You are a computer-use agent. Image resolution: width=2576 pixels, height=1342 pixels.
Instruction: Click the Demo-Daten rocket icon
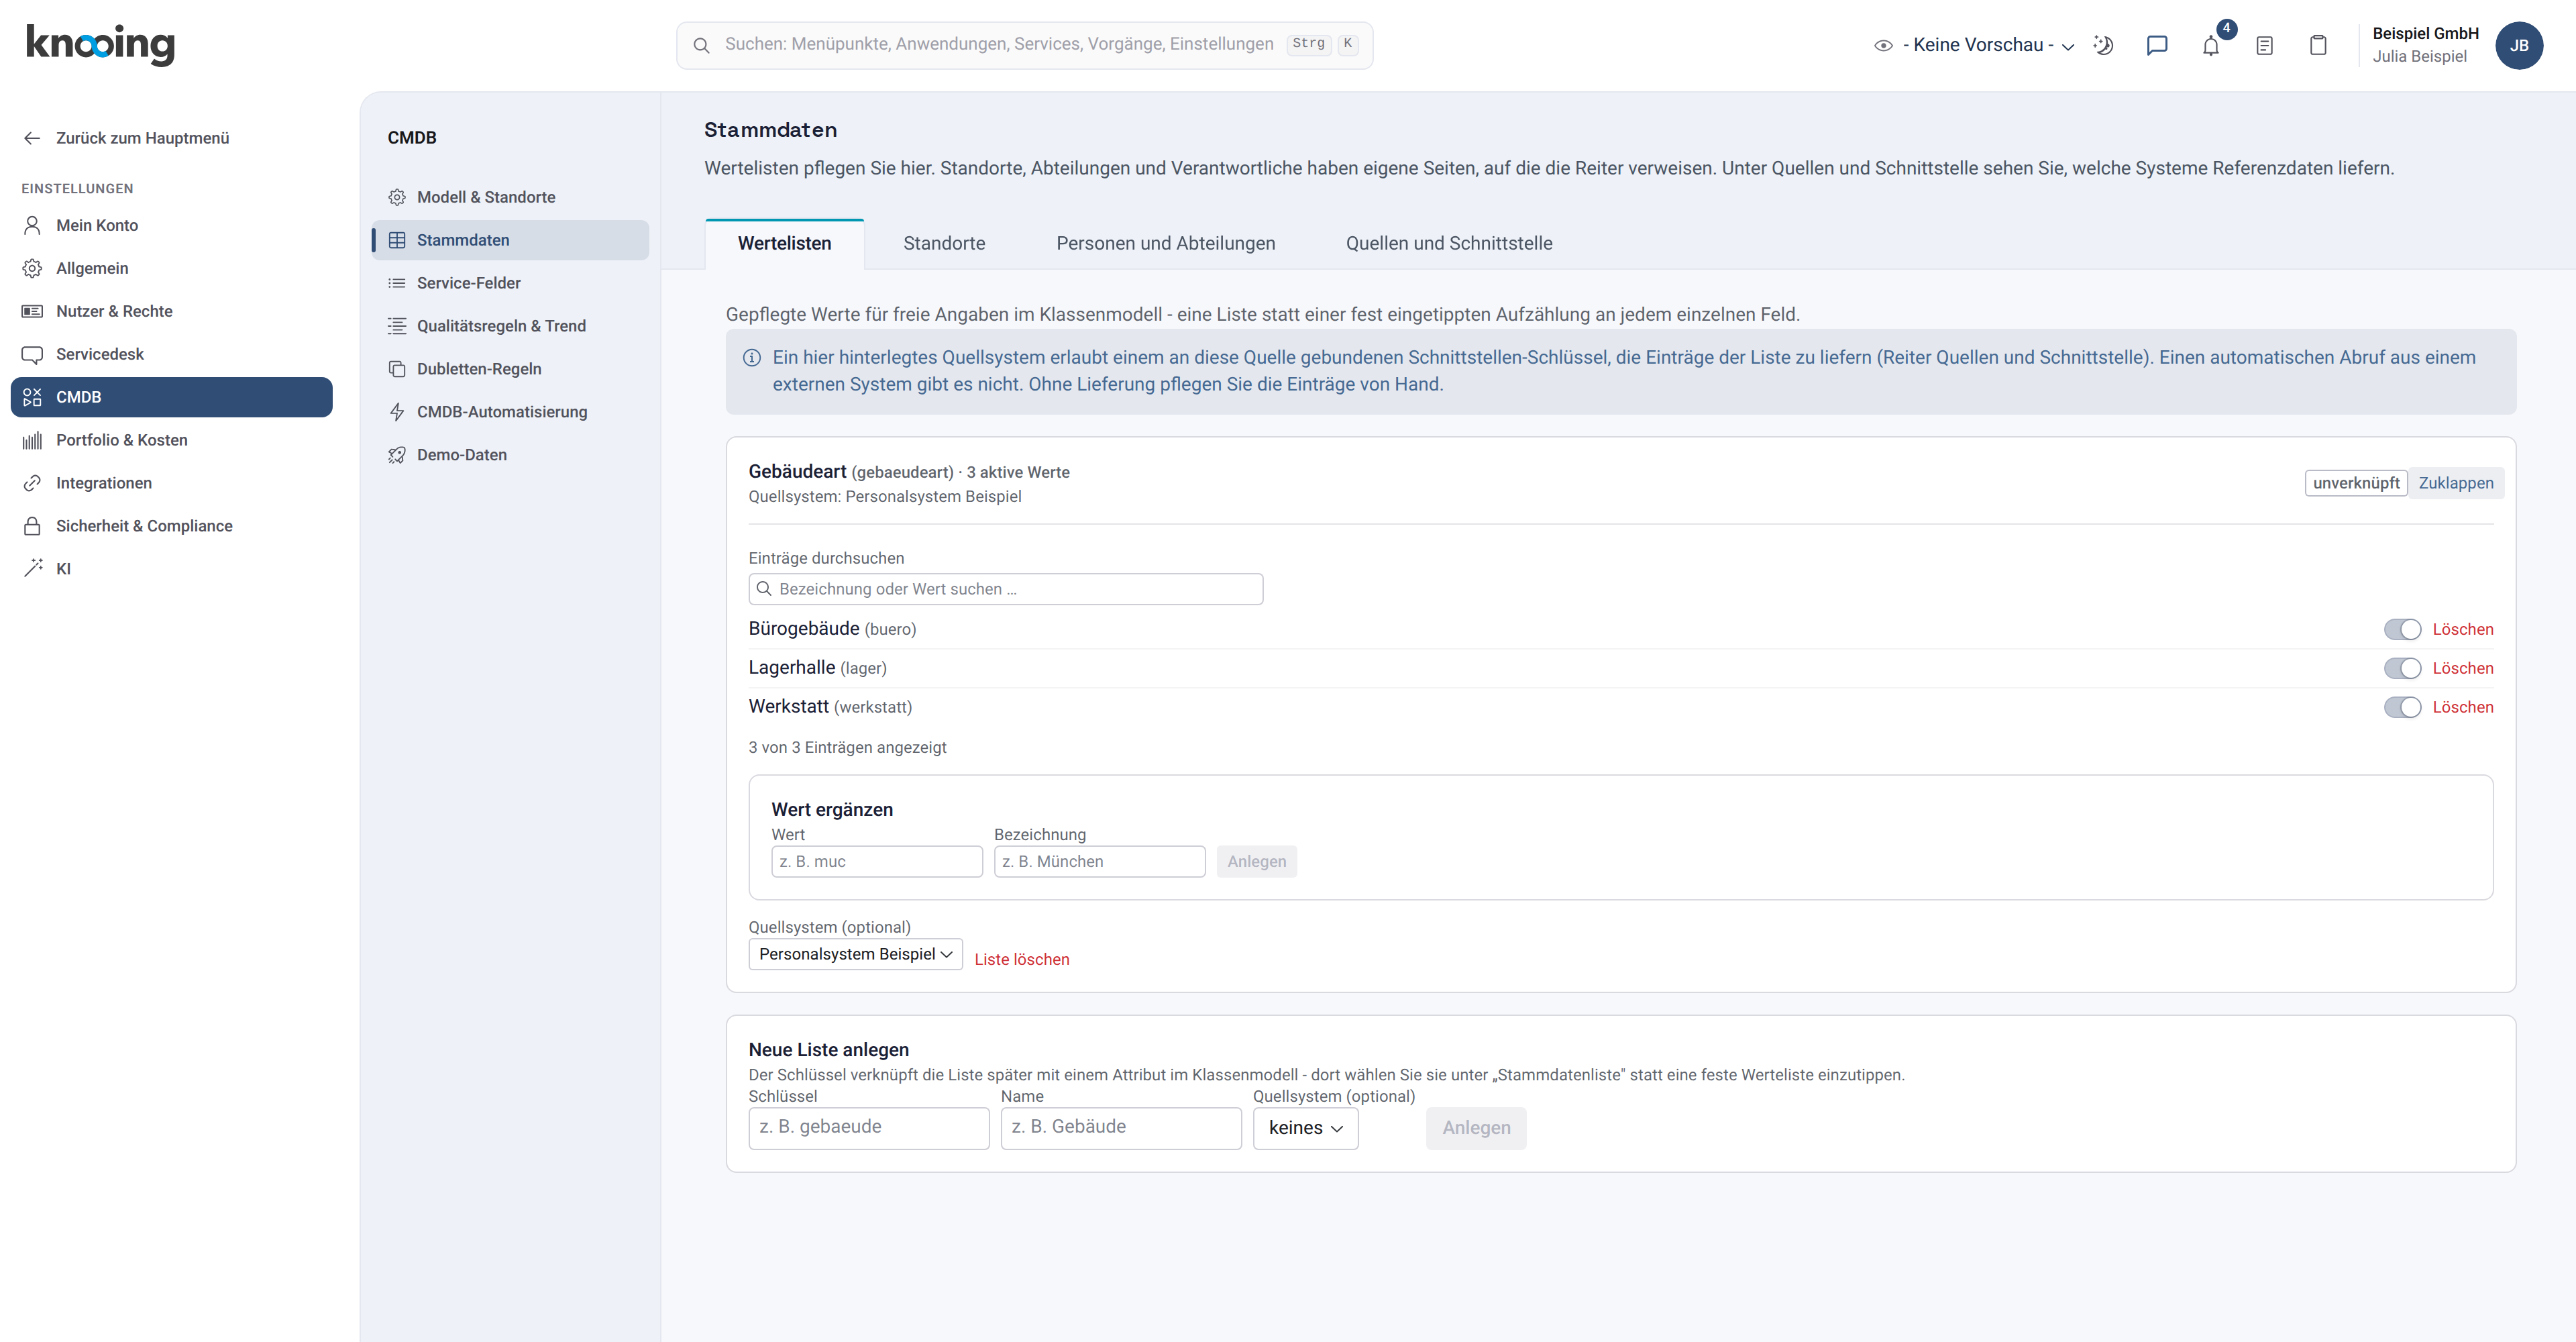point(397,455)
